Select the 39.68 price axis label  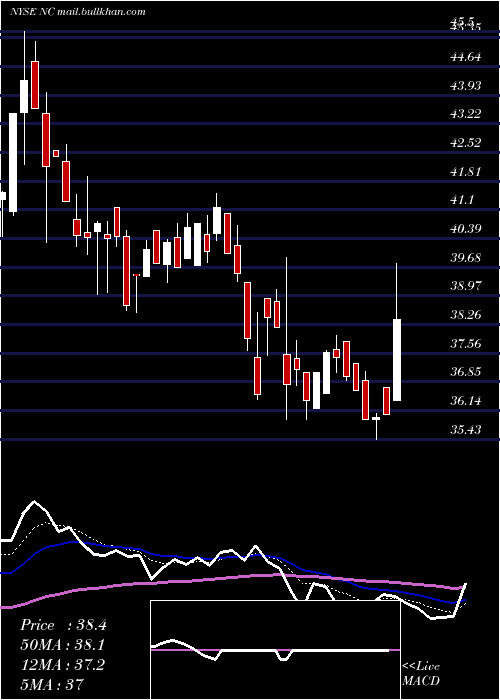coord(466,258)
